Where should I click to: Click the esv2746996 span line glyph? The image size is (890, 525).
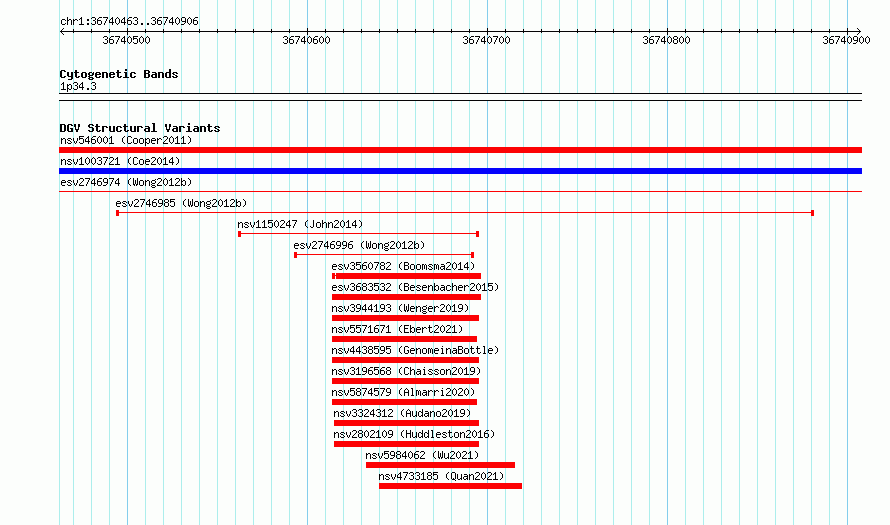pyautogui.click(x=384, y=255)
